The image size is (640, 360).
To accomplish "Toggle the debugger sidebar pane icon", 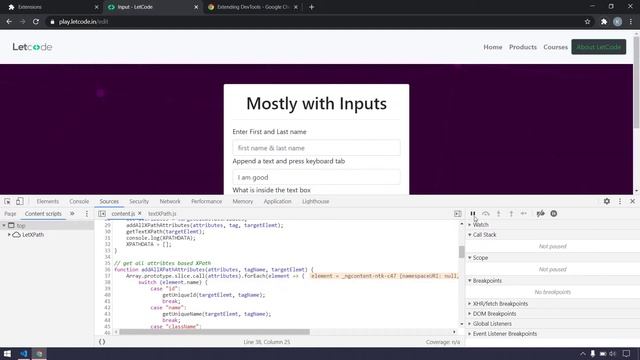I will click(x=458, y=213).
